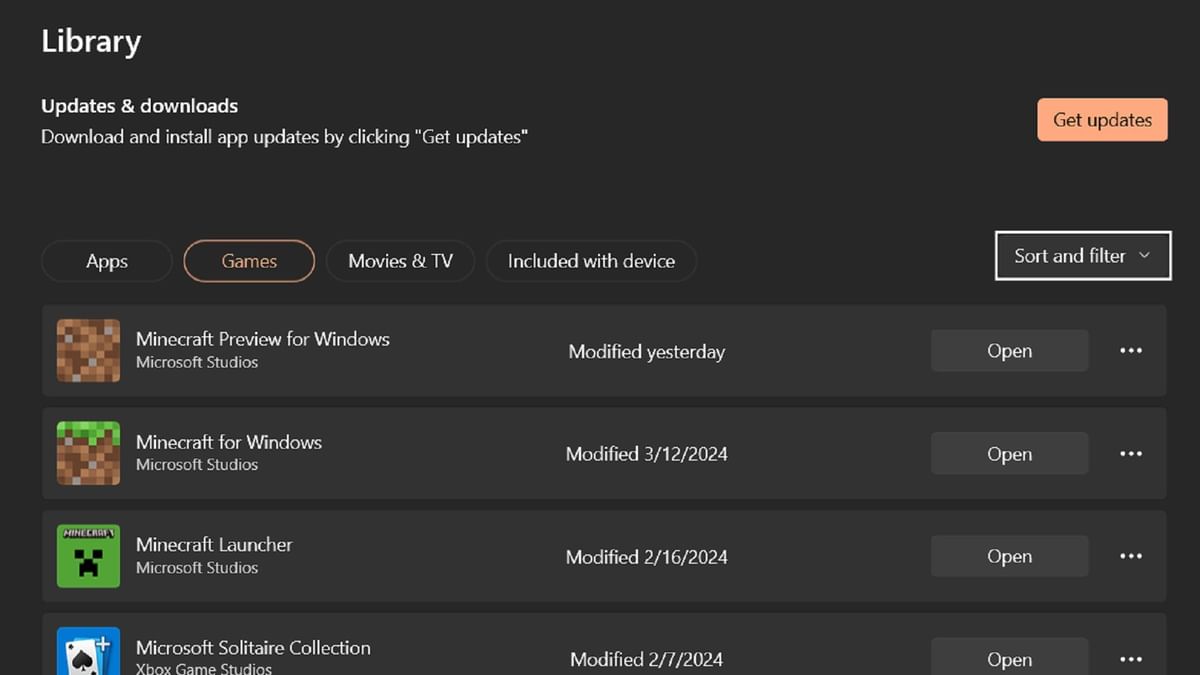Image resolution: width=1200 pixels, height=675 pixels.
Task: Click the Minecraft for Windows app icon
Action: [x=88, y=453]
